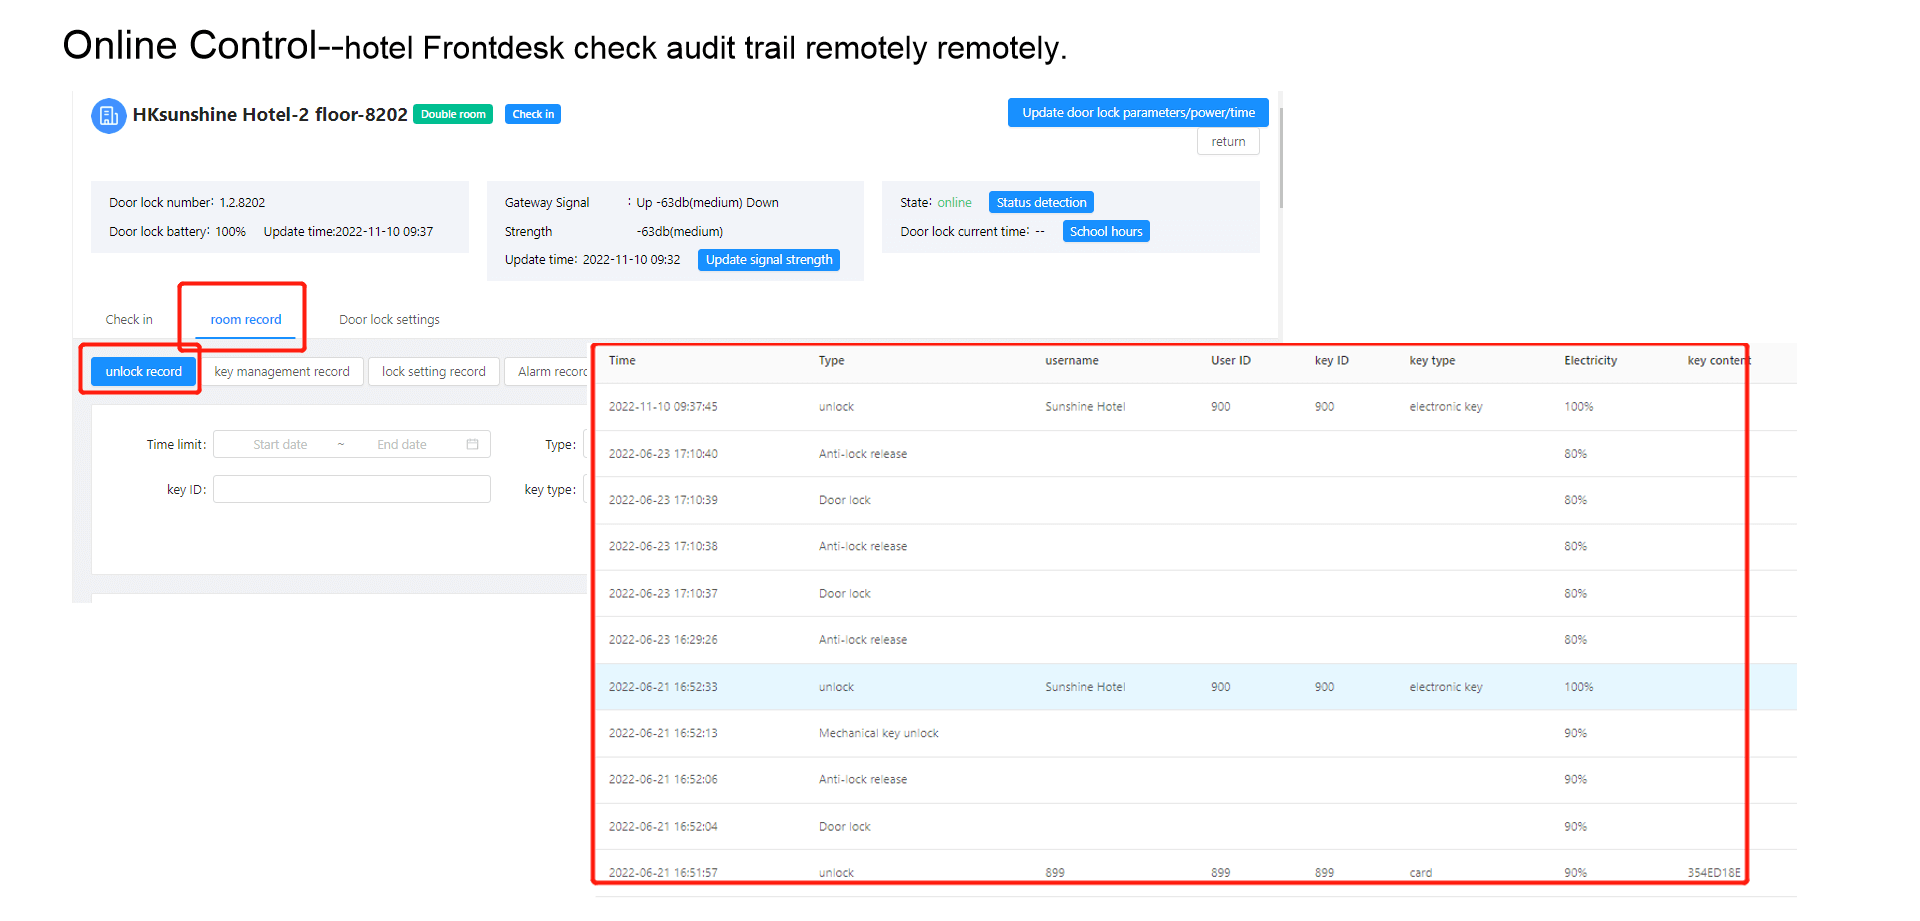Screen dimensions: 1920x921
Task: Click the Start date field
Action: [280, 445]
